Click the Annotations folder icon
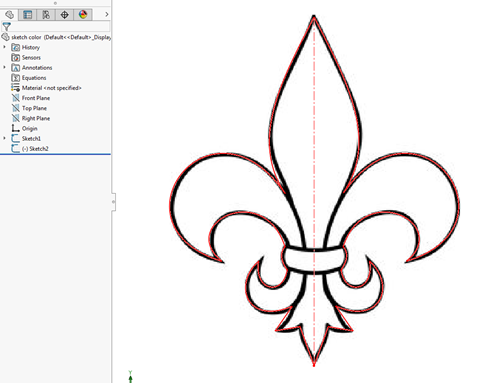Screen dimensions: 483x383 pyautogui.click(x=16, y=68)
